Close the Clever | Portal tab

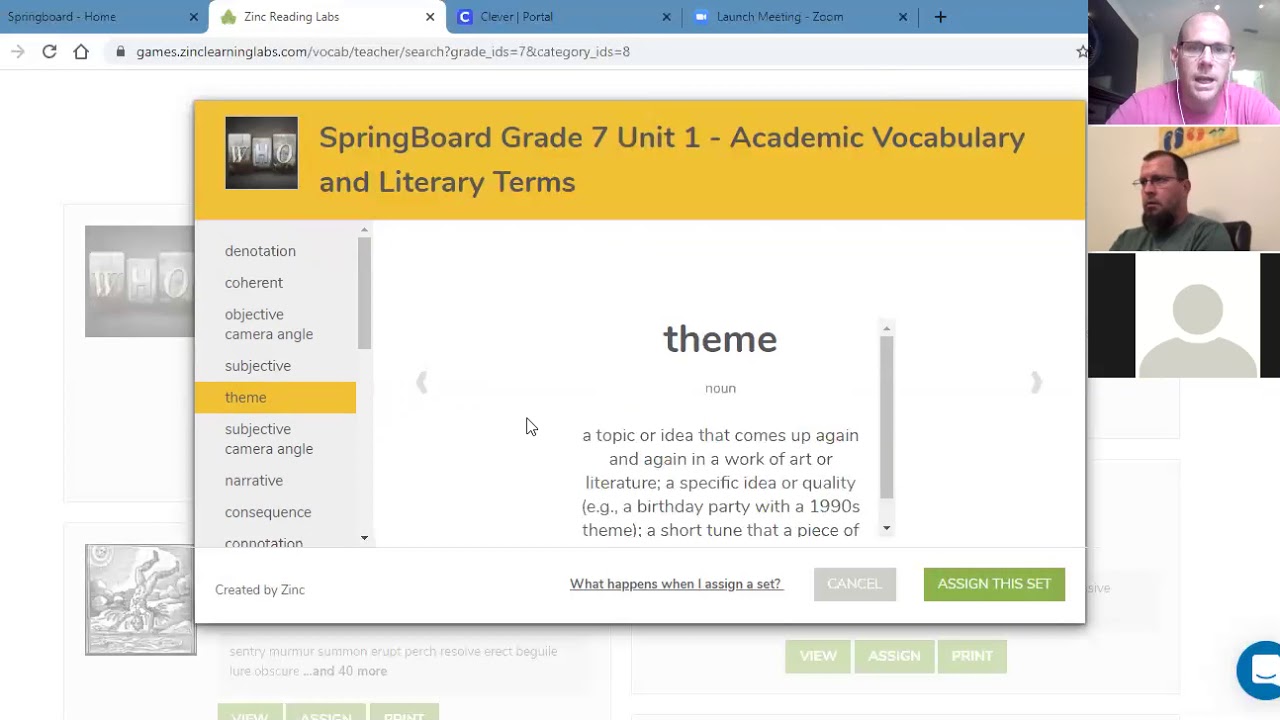pos(667,17)
